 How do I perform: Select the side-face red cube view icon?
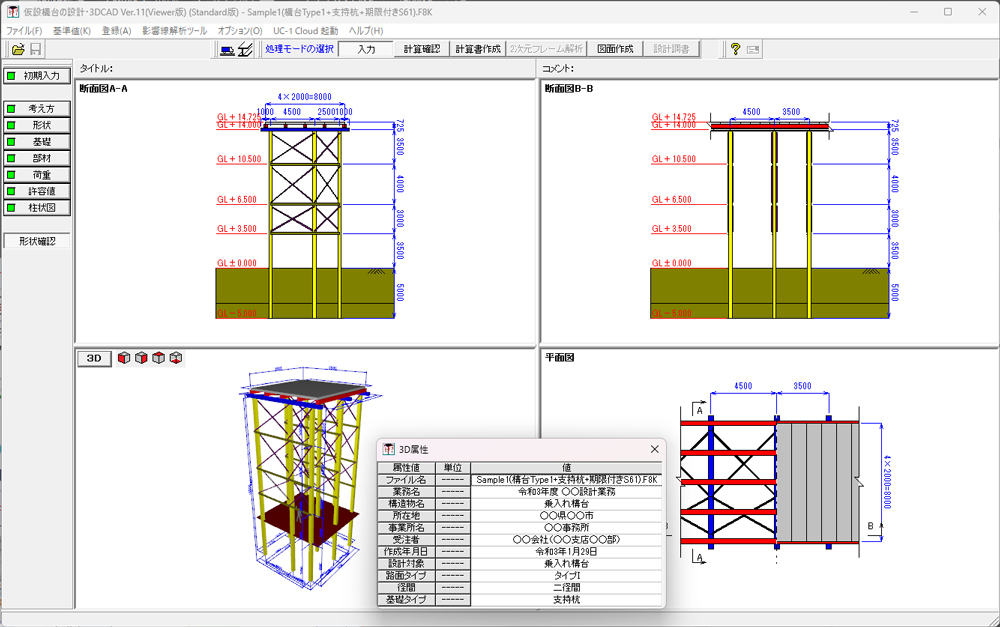pyautogui.click(x=141, y=358)
